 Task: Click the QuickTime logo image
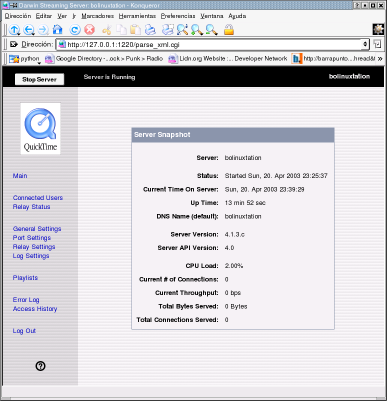40,128
